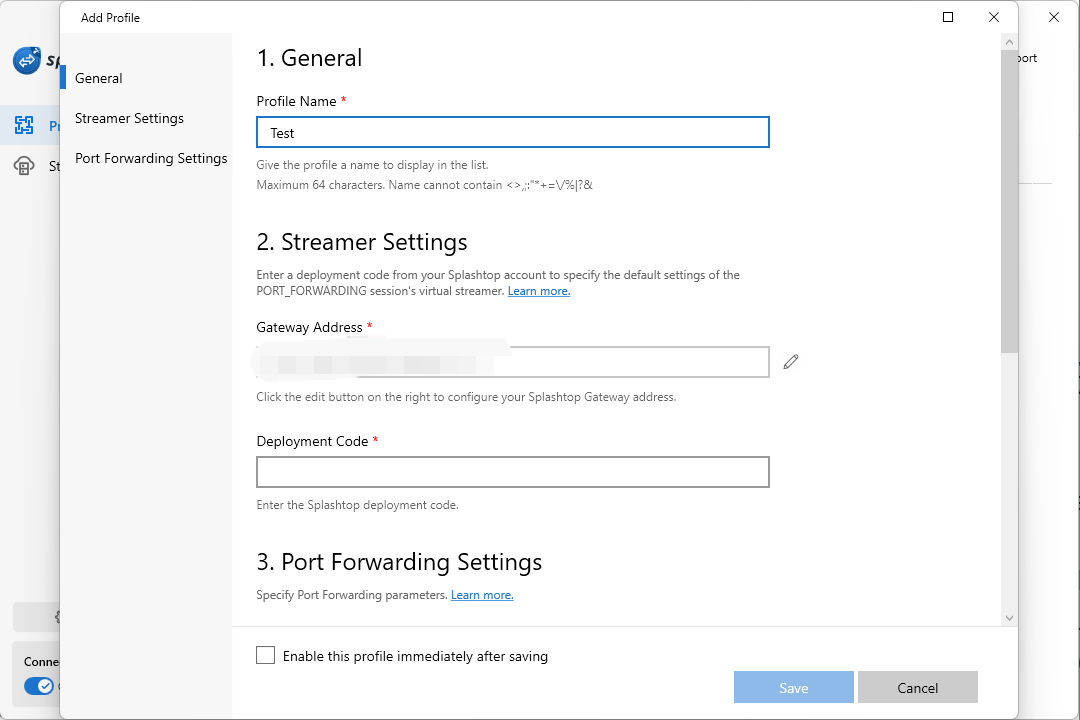1080x720 pixels.
Task: Click the Save button
Action: pyautogui.click(x=793, y=687)
